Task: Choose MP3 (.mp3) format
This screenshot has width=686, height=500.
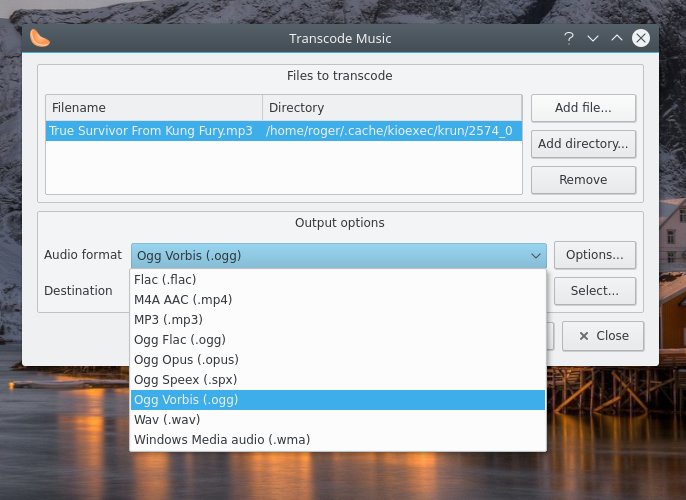Action: pyautogui.click(x=338, y=320)
